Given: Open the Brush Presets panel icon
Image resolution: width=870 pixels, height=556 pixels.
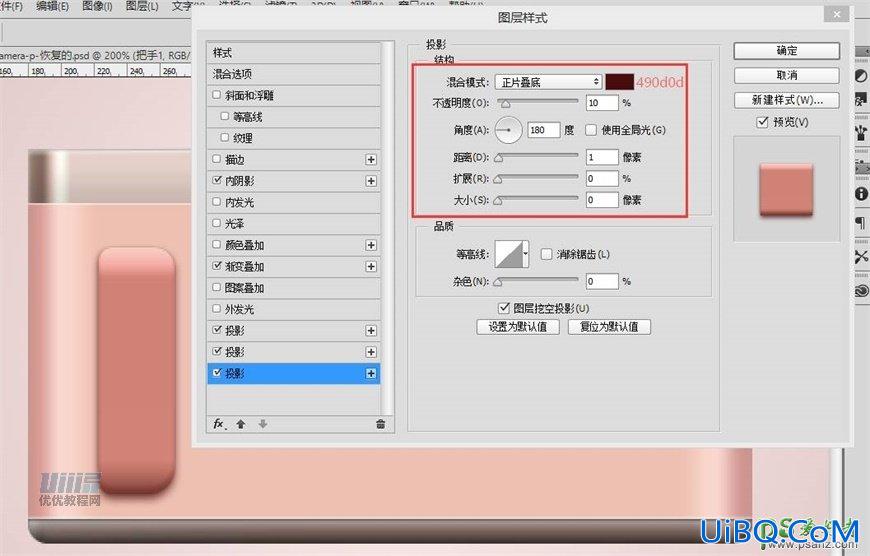Looking at the screenshot, I should pos(861,132).
